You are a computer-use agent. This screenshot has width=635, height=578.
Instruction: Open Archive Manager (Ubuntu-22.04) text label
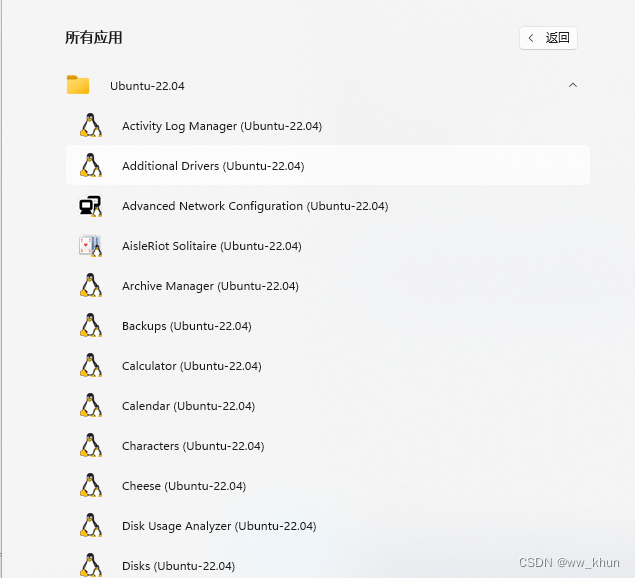tap(210, 286)
